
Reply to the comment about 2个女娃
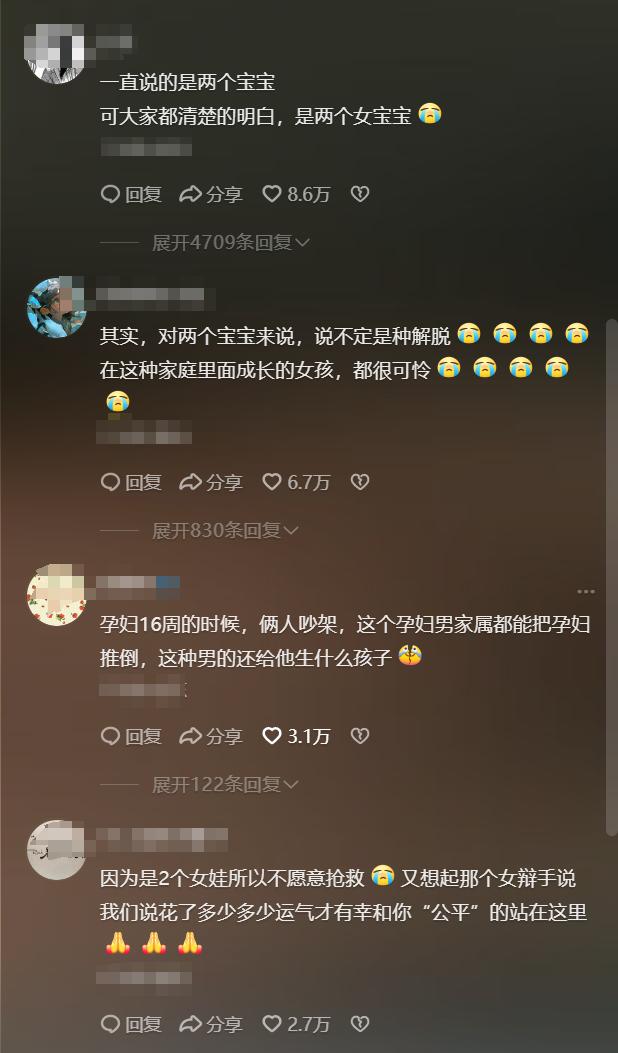coord(131,1023)
